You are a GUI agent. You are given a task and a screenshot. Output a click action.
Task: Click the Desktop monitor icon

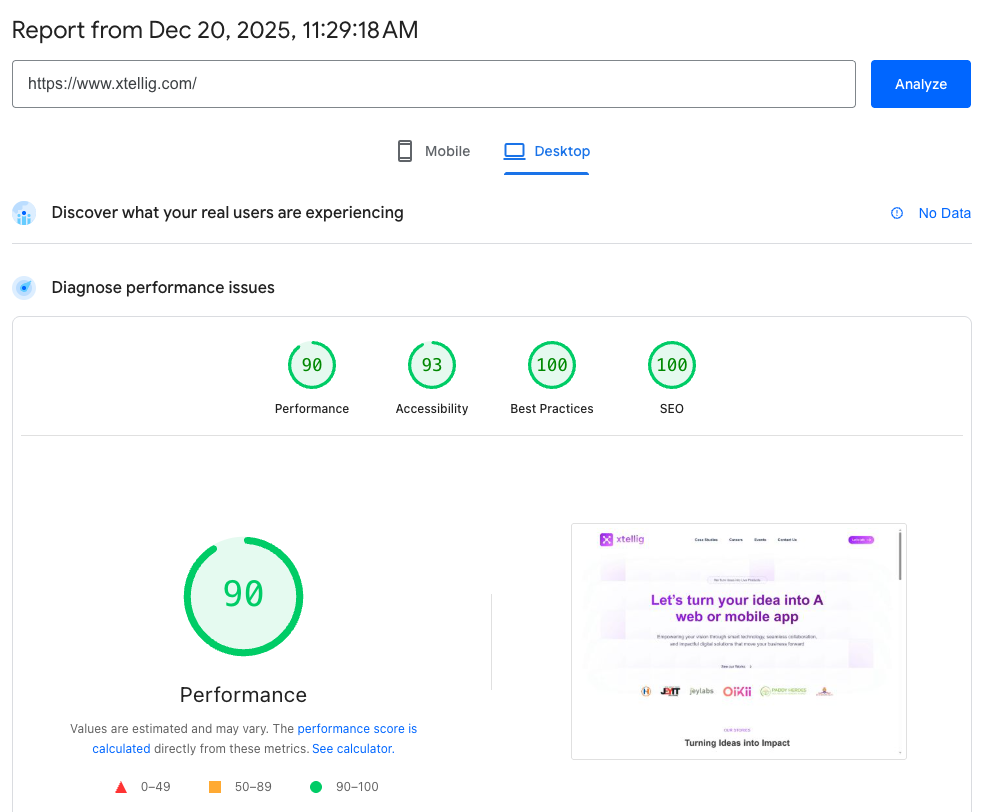click(x=513, y=150)
